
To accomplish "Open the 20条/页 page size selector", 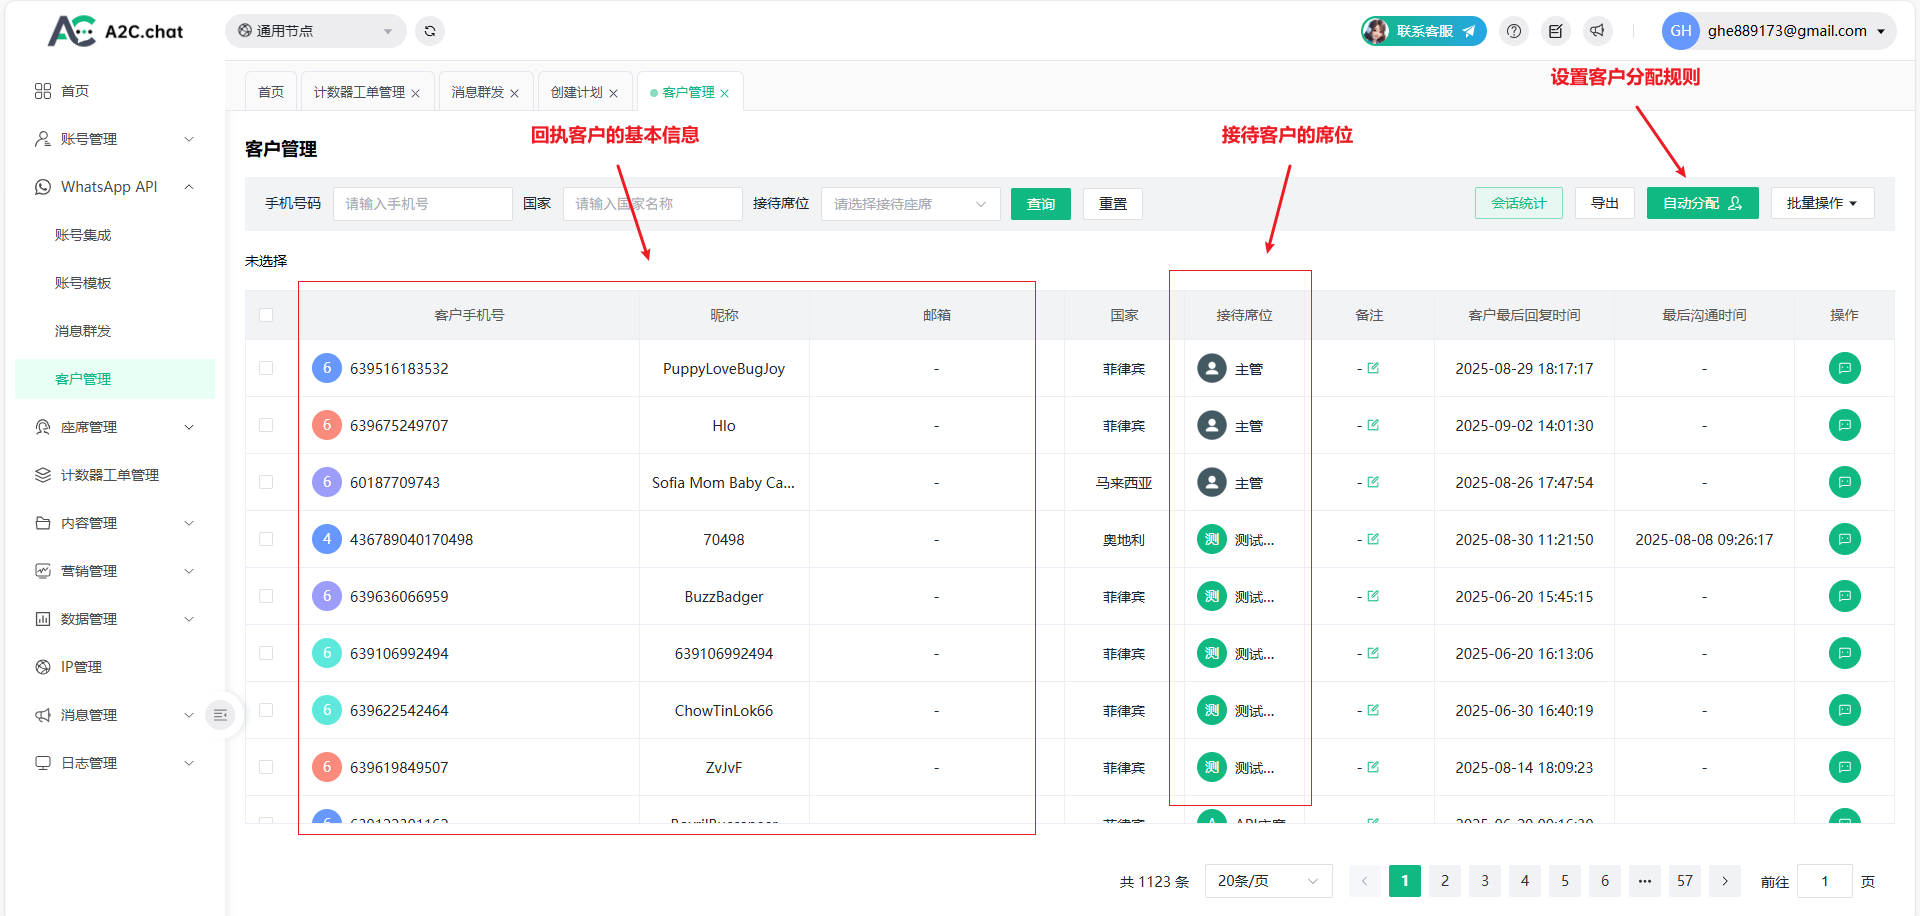I will pyautogui.click(x=1267, y=881).
